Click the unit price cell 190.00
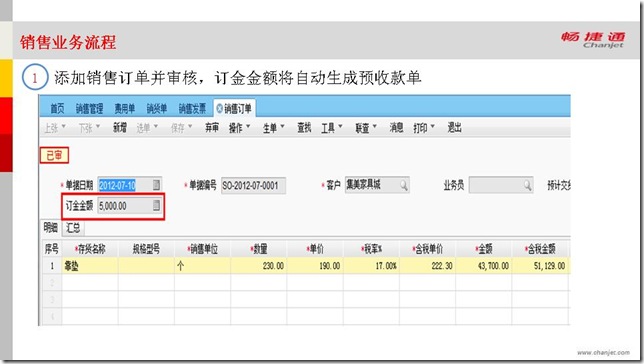This screenshot has height=364, width=644. pos(315,266)
